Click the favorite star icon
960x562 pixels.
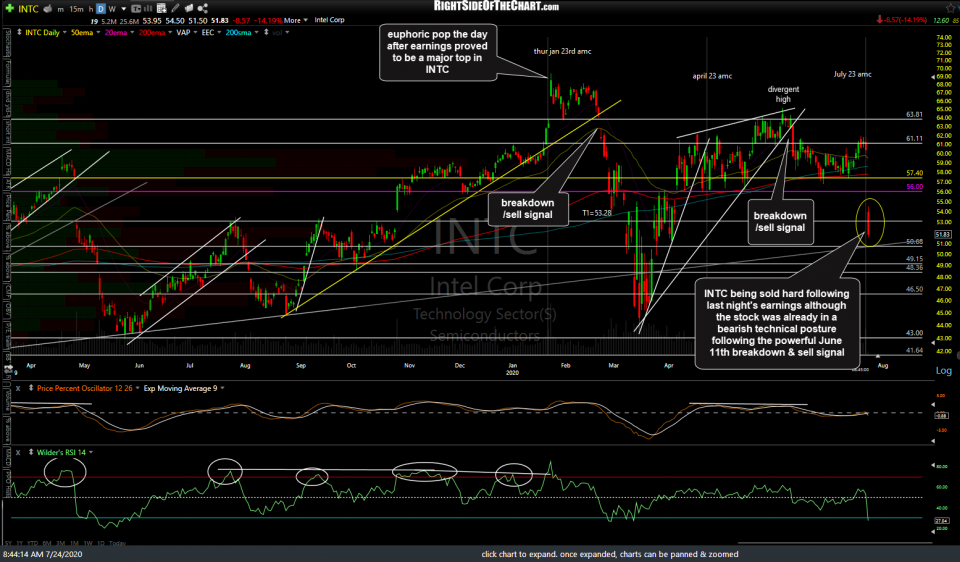pyautogui.click(x=951, y=9)
